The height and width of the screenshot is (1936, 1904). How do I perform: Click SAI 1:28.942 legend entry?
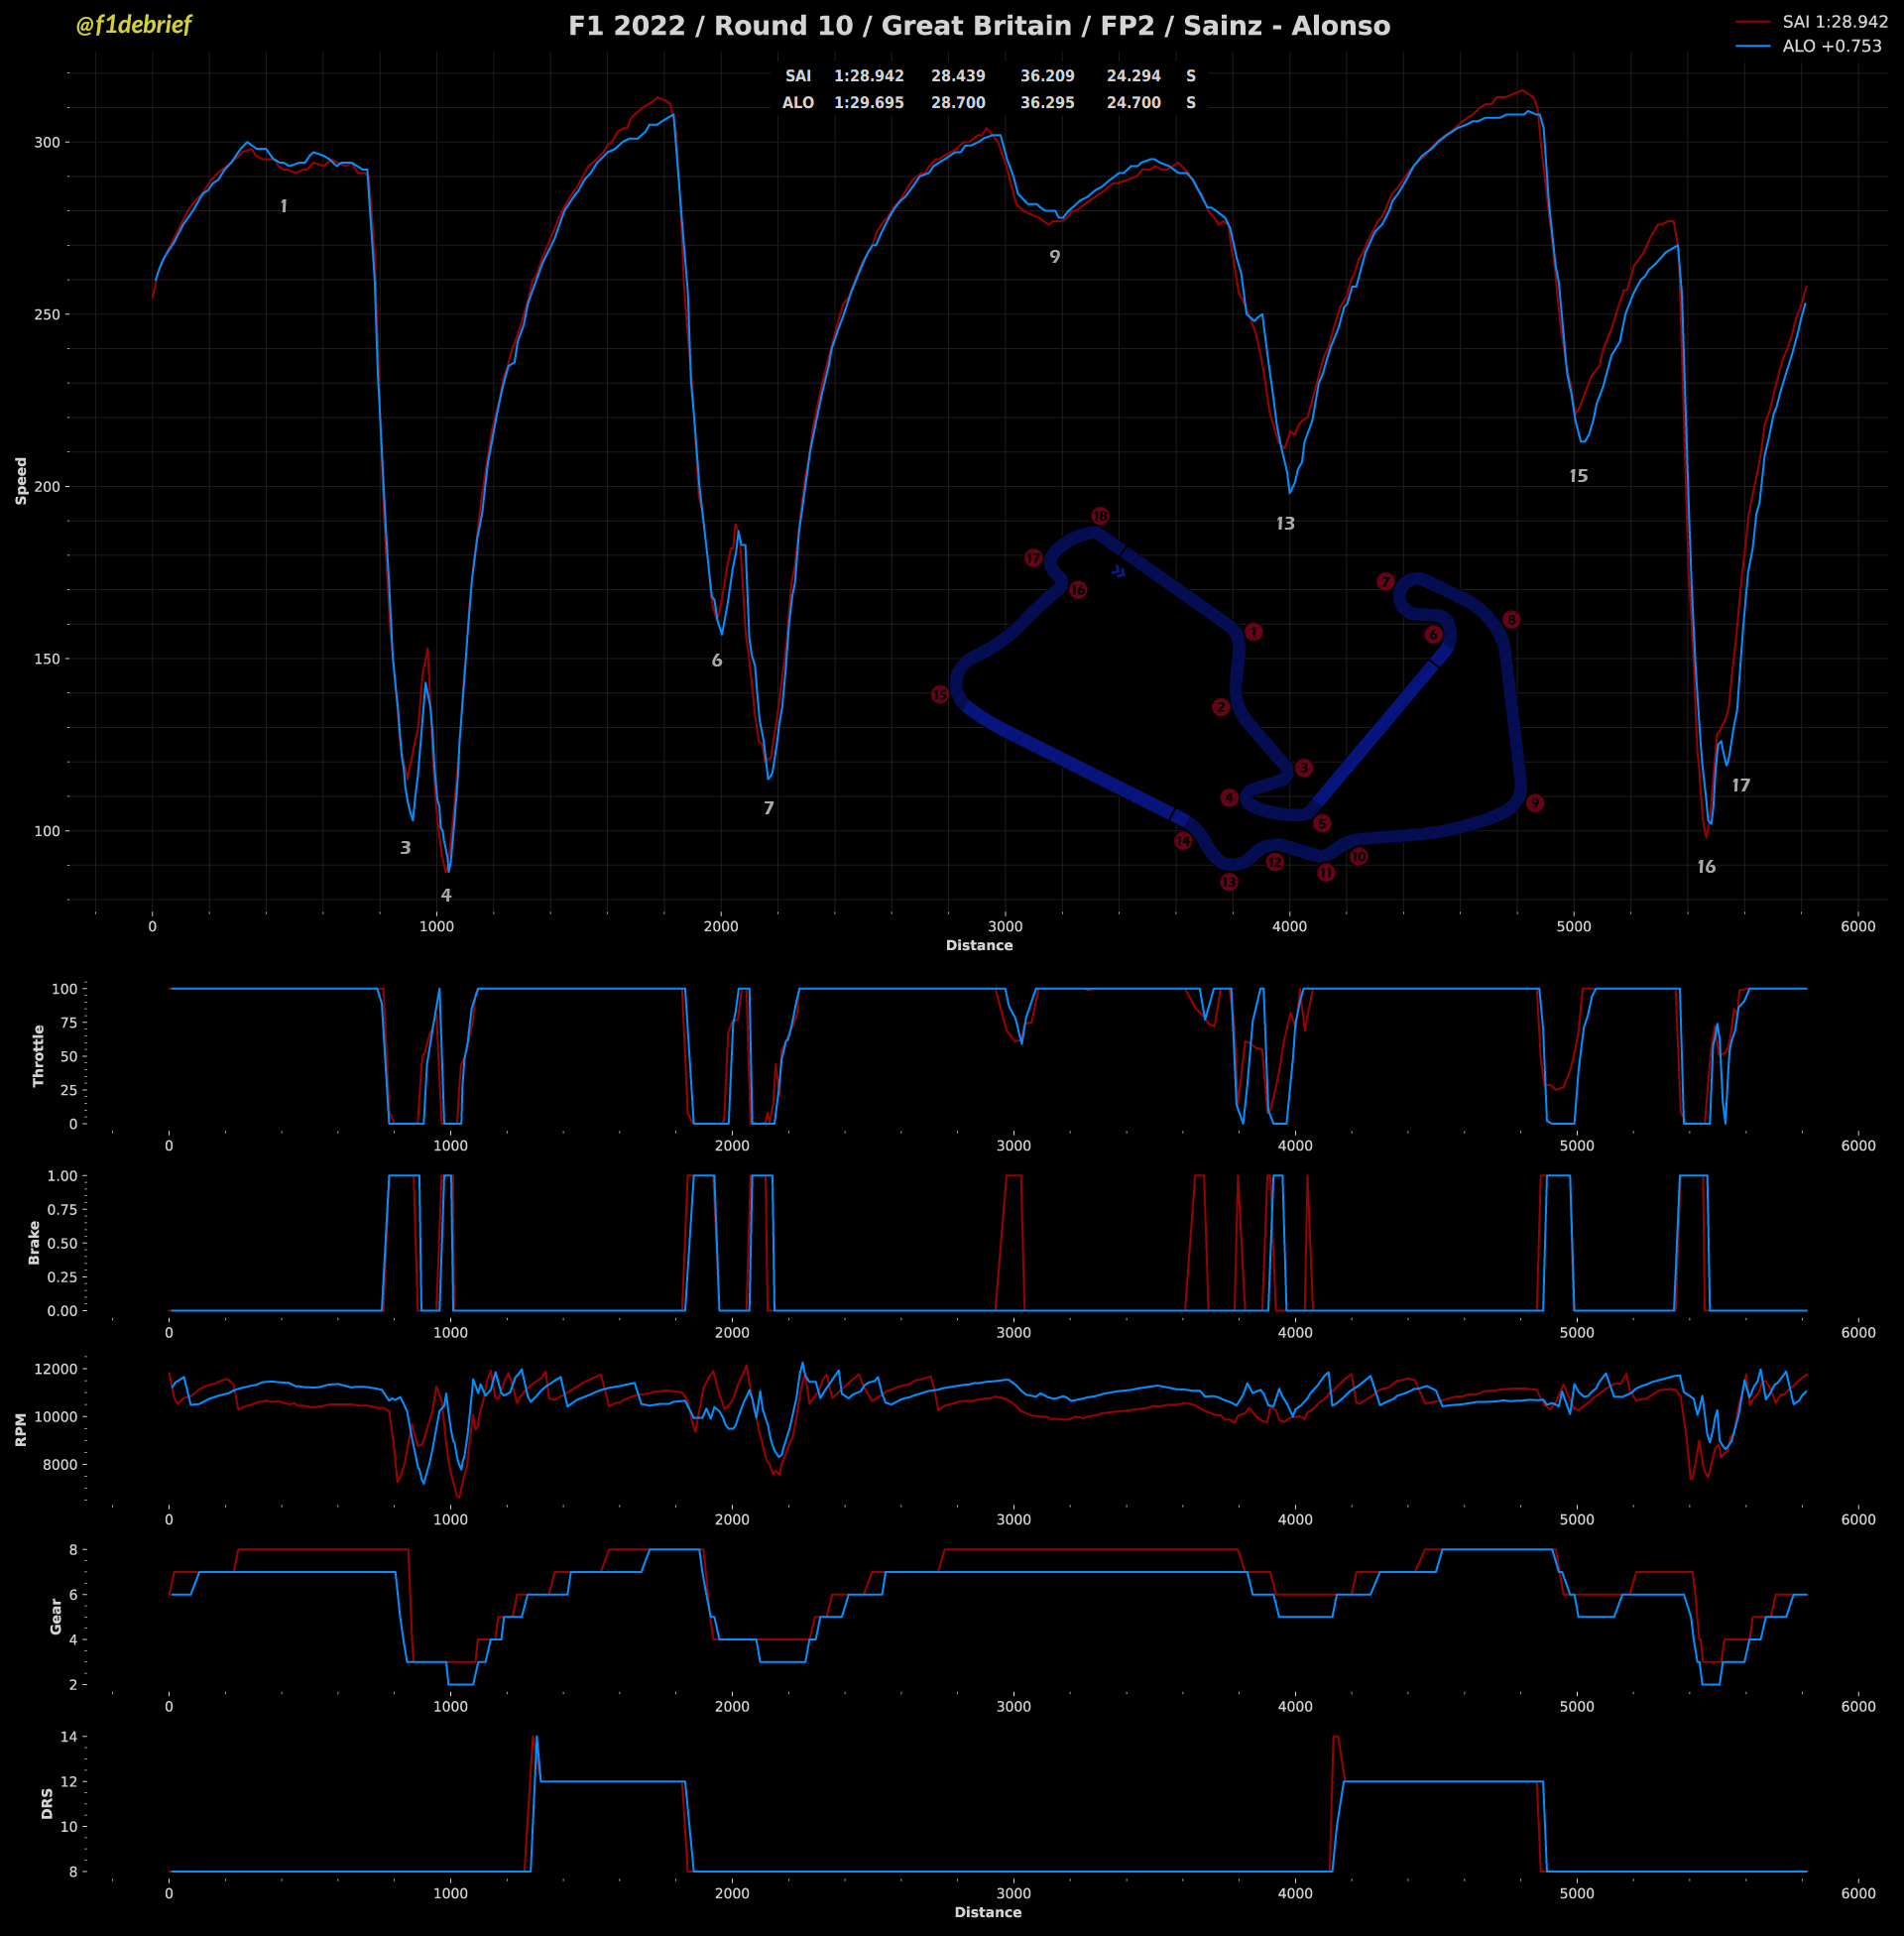(x=1835, y=21)
